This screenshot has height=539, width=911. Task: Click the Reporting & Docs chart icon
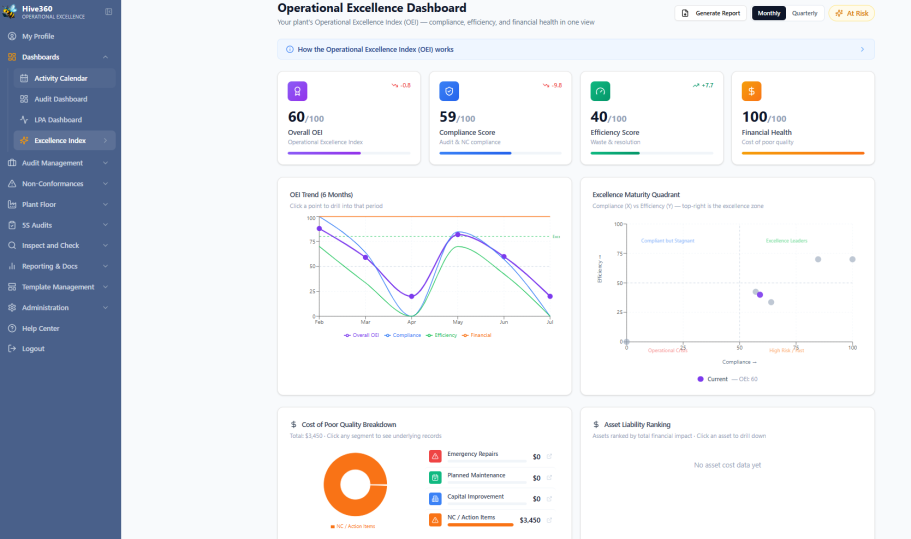click(x=12, y=266)
